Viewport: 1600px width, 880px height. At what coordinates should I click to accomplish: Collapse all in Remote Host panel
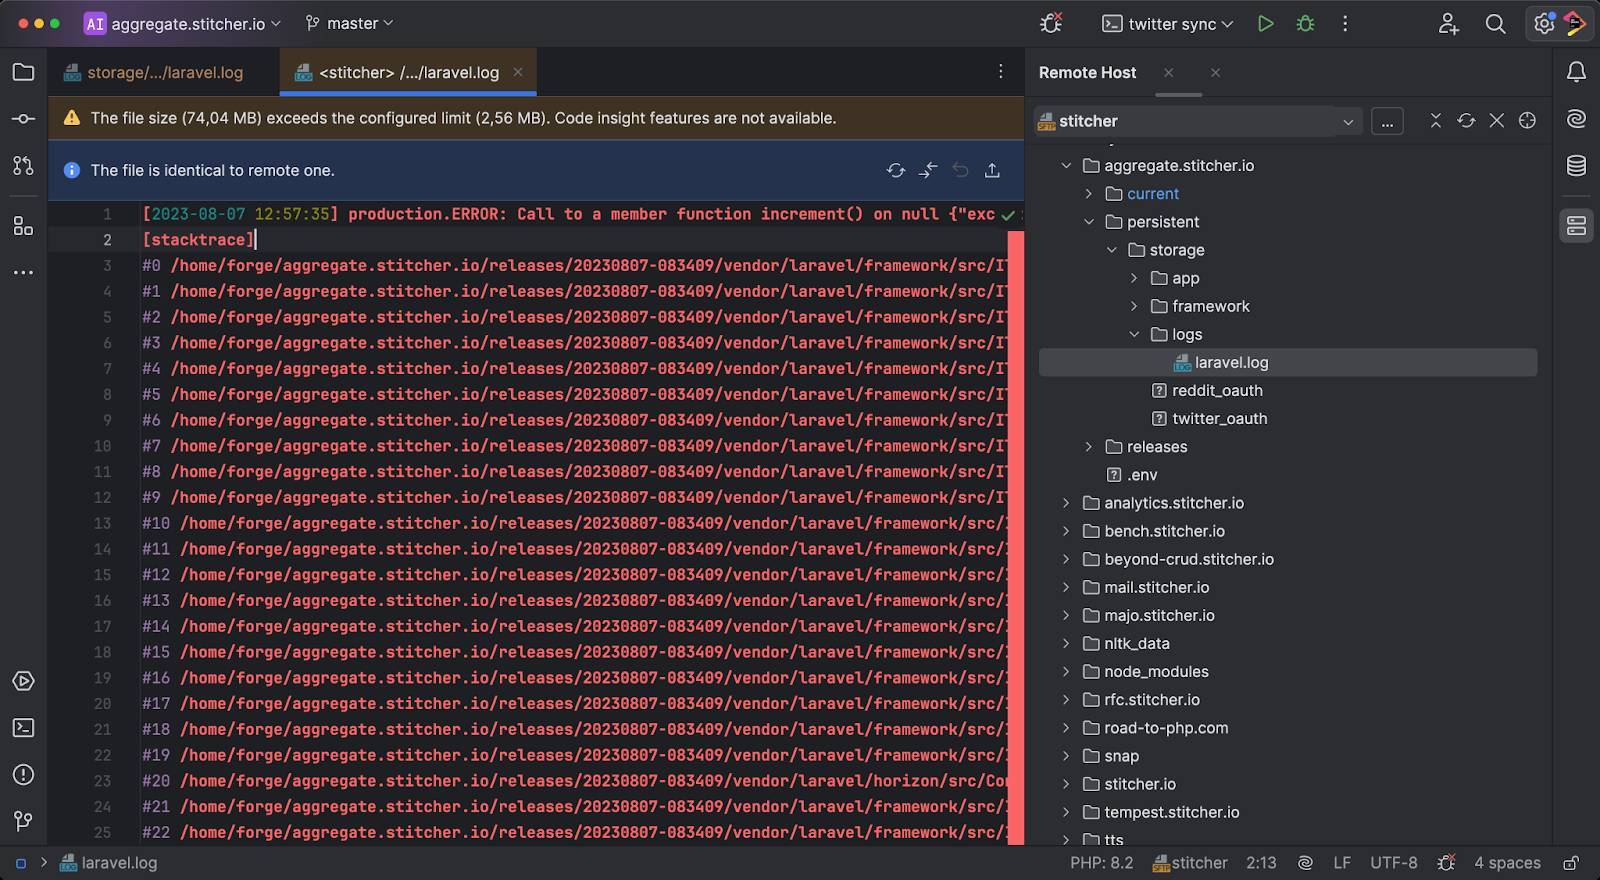coord(1435,121)
